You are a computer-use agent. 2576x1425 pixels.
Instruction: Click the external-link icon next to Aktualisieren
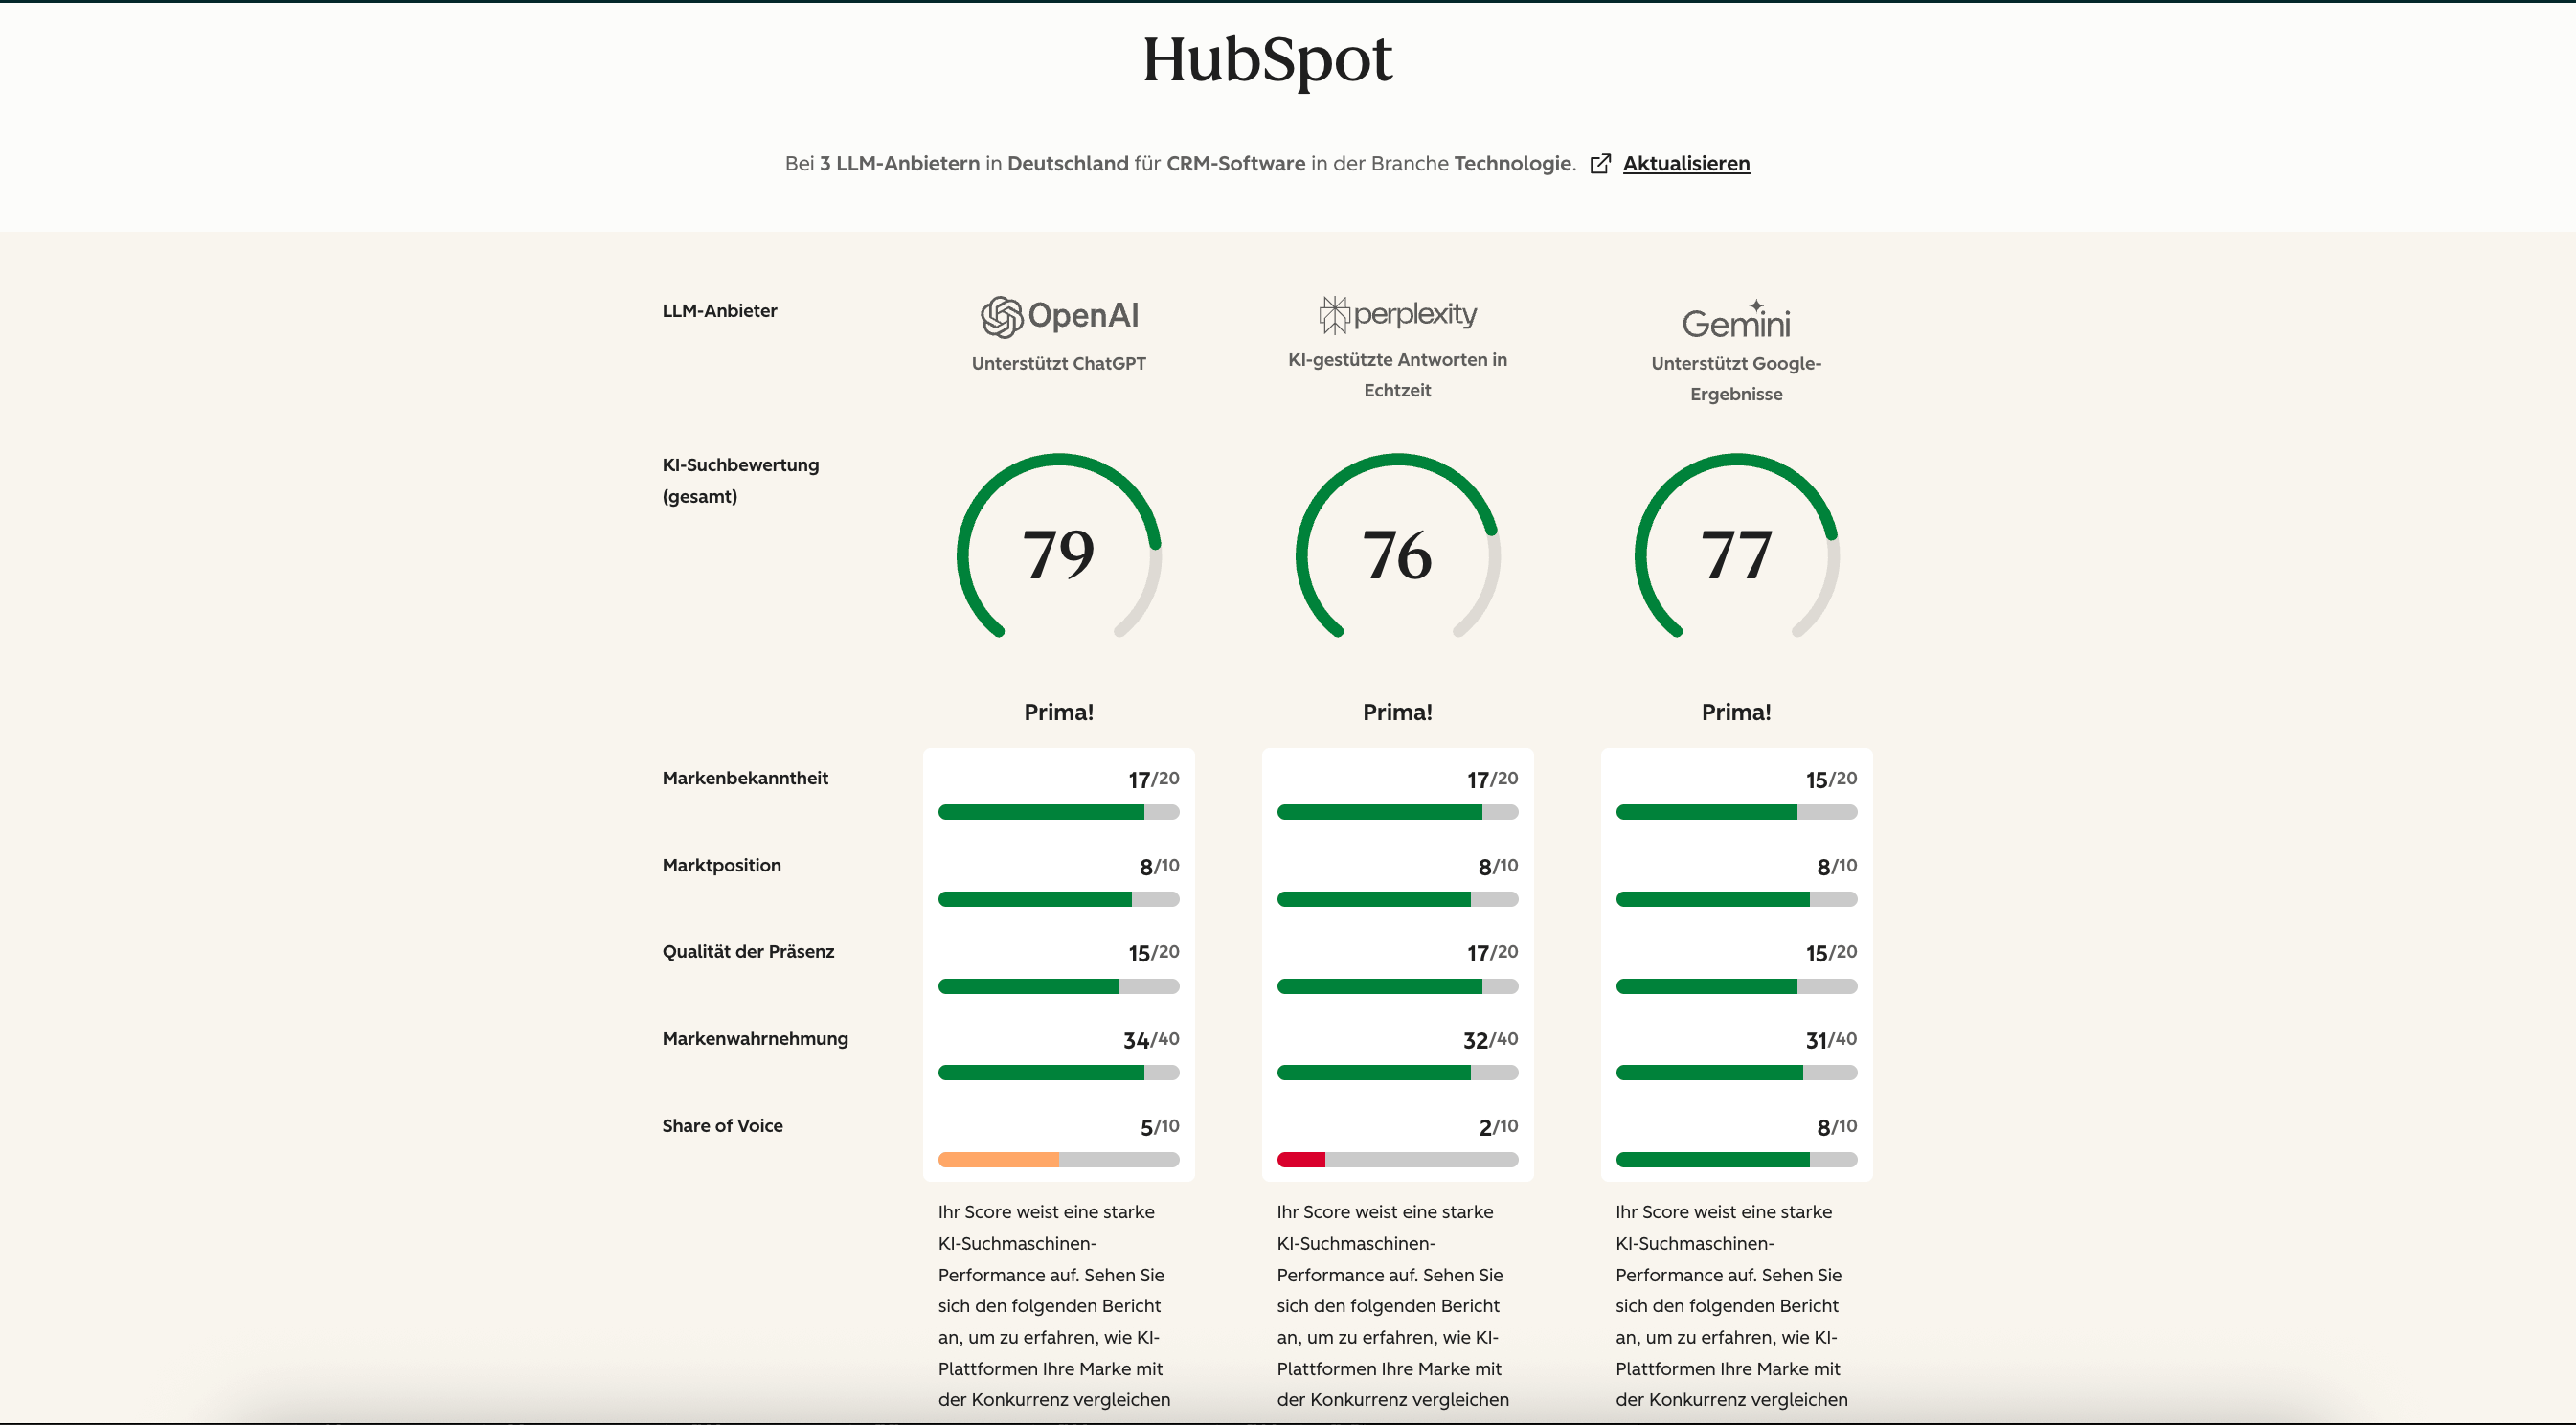pos(1602,163)
